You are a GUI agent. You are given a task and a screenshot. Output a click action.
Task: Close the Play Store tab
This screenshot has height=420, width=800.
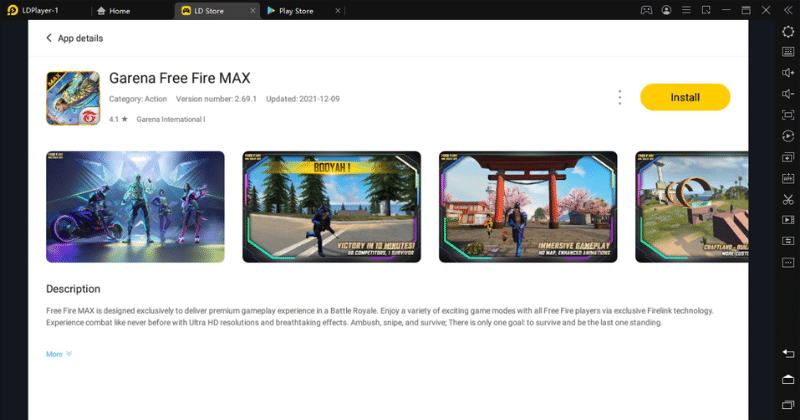point(337,11)
